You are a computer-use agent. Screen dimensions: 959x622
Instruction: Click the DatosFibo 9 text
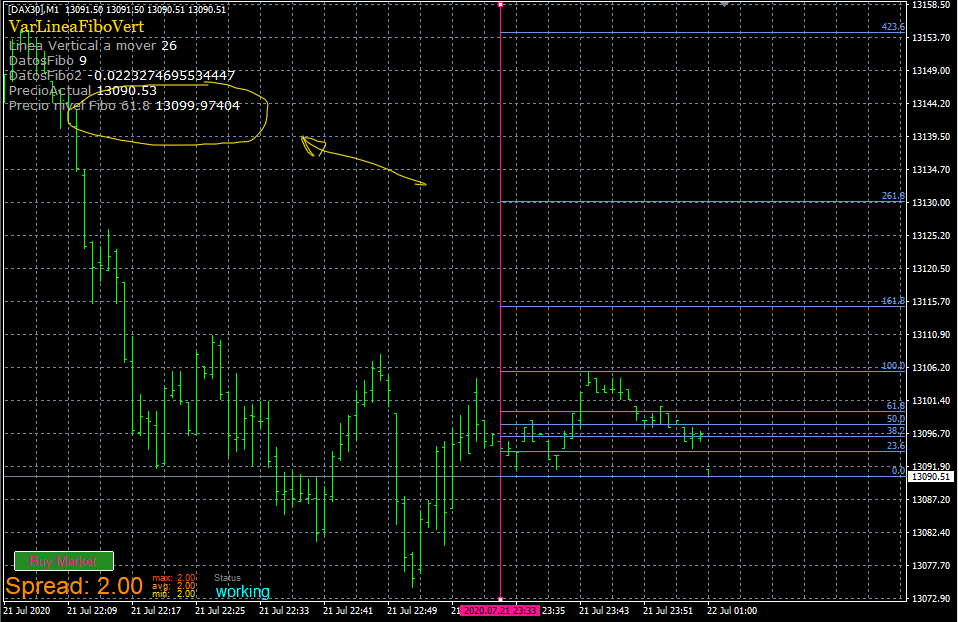pyautogui.click(x=48, y=61)
